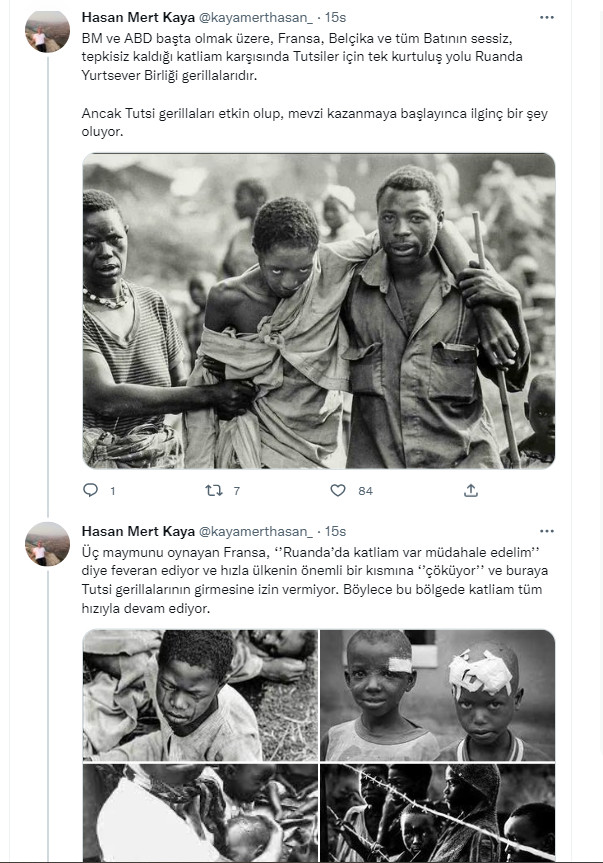Open @kayamerthasan_ handle on first tweet
603x863 pixels.
(251, 17)
